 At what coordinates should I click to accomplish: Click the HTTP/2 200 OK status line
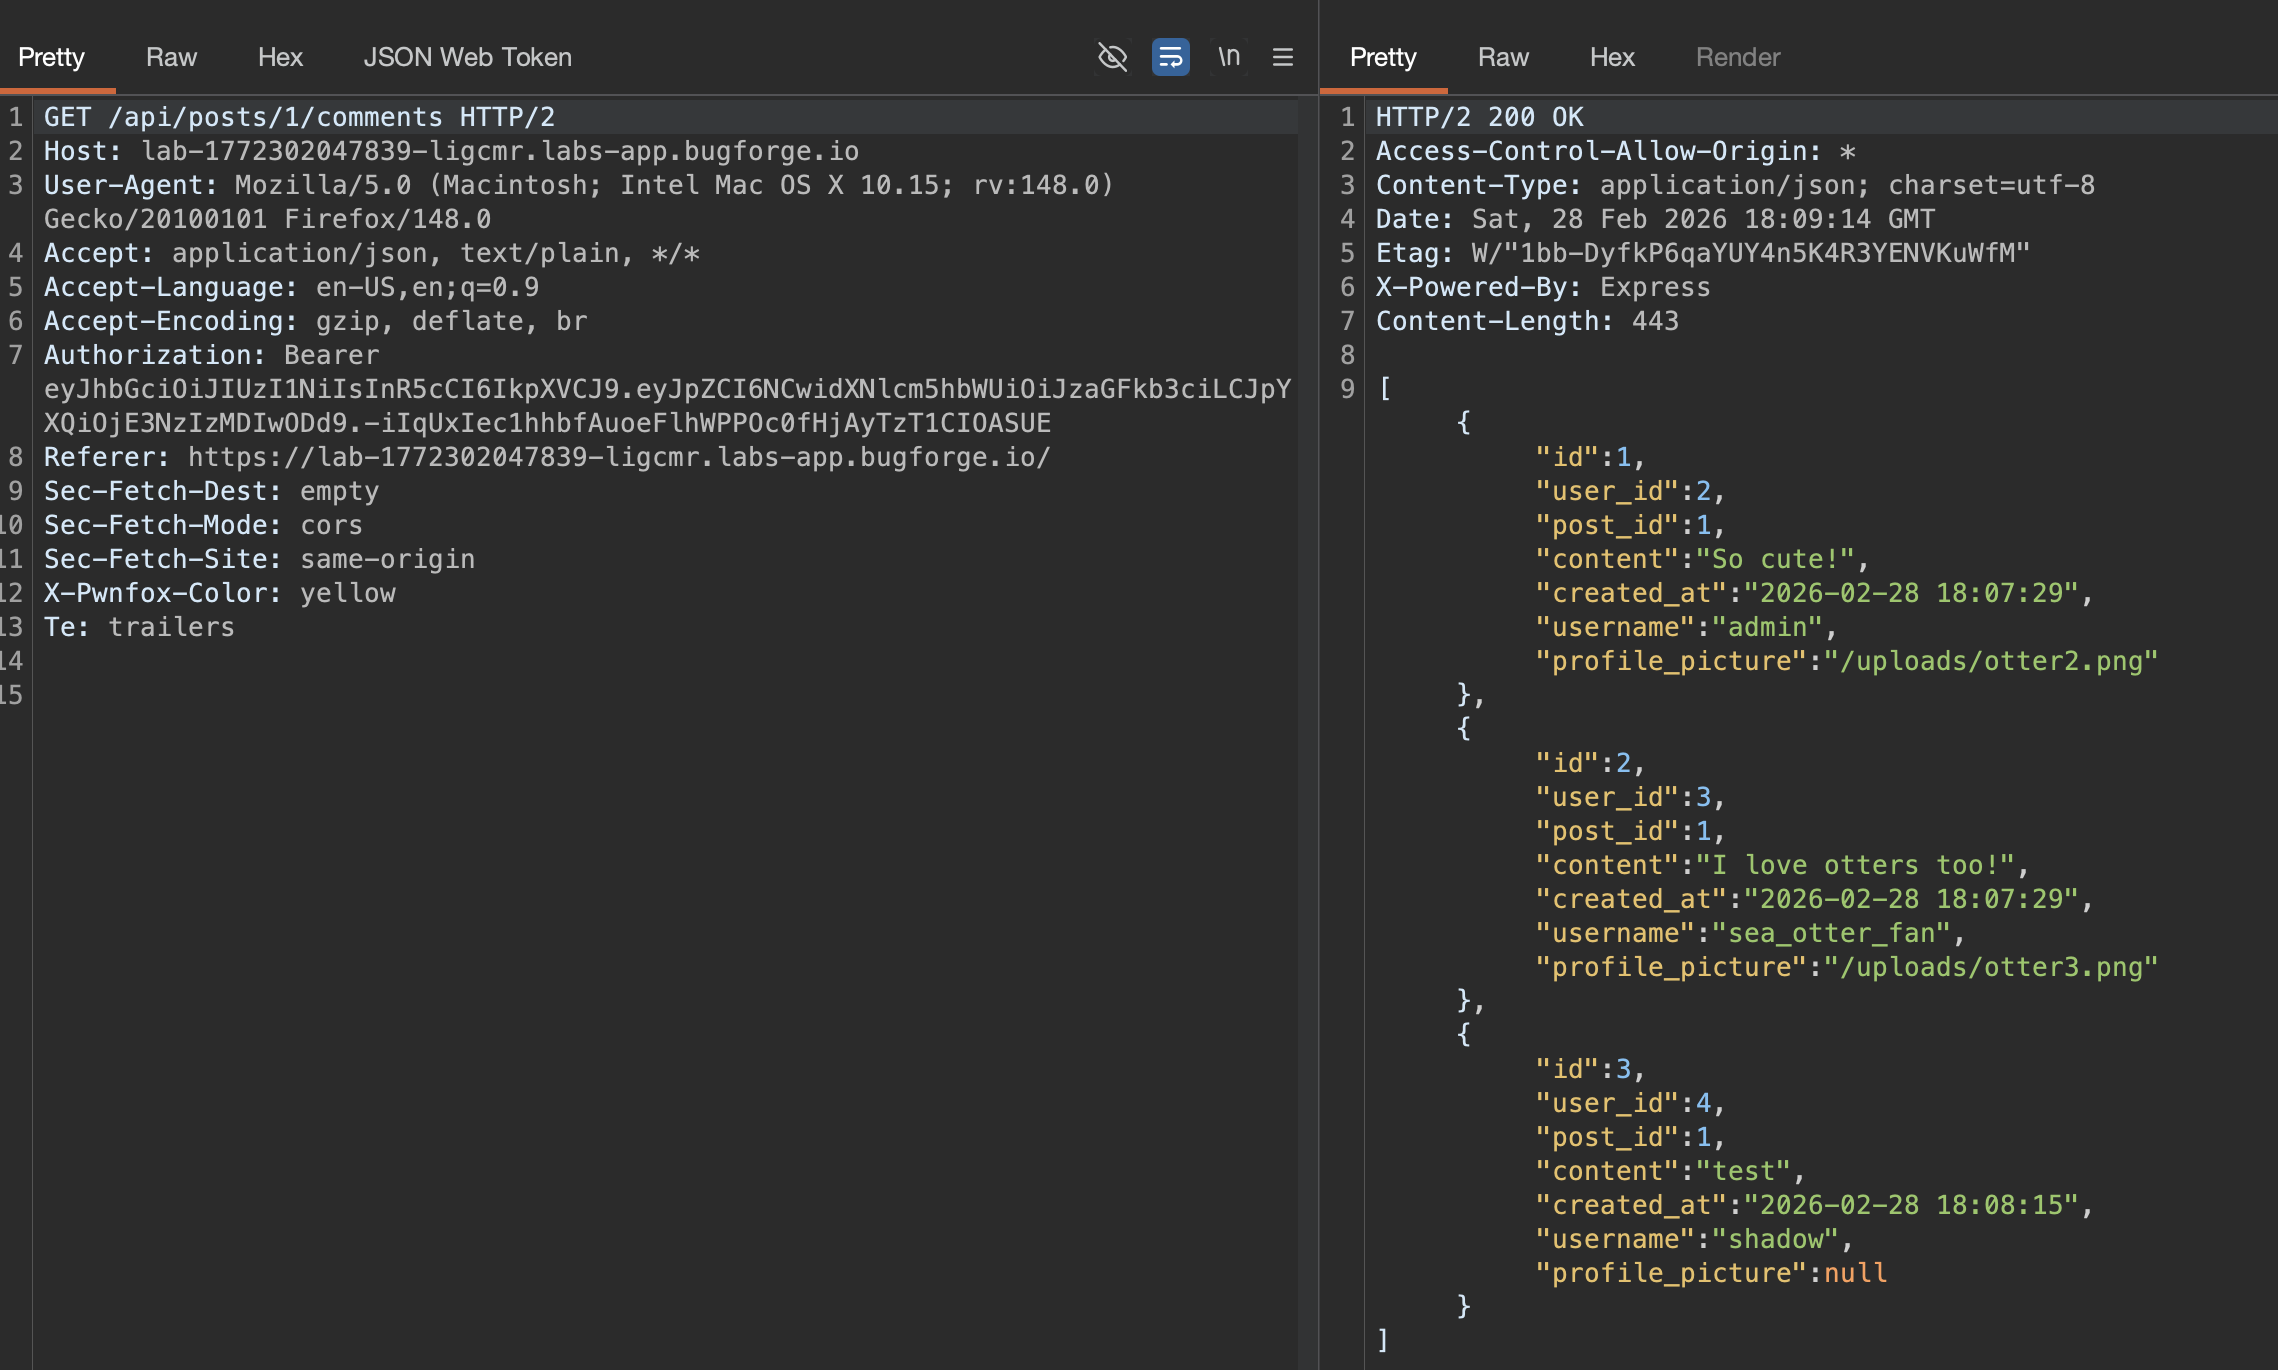coord(1479,117)
